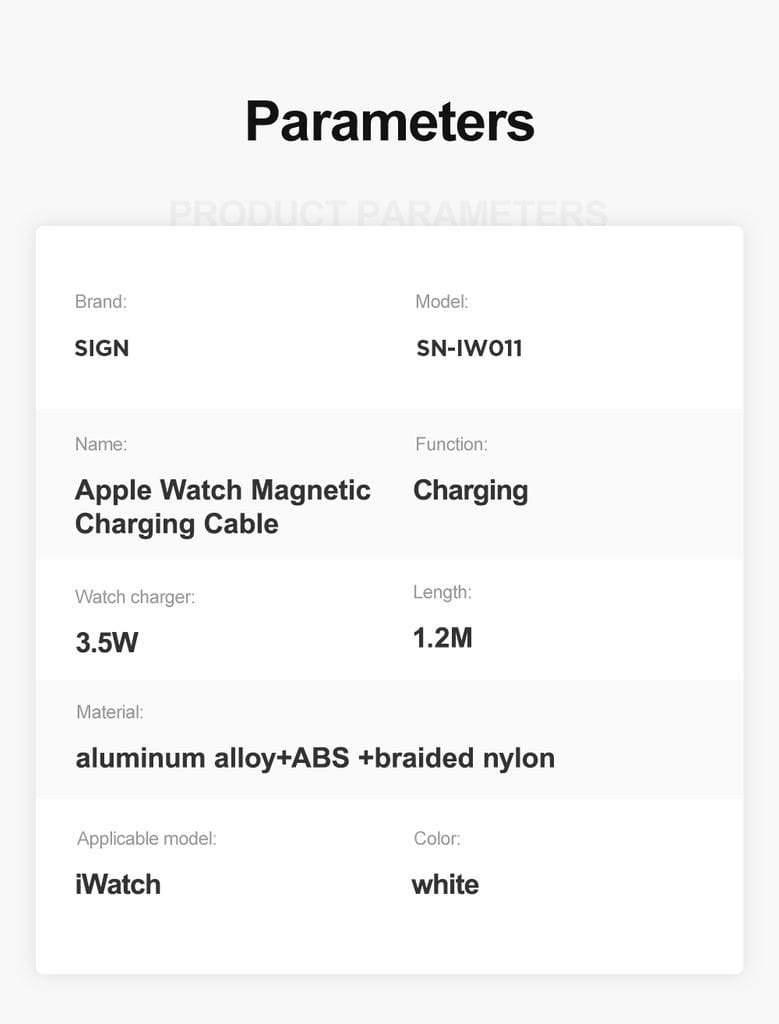Click the Length label
The image size is (779, 1024).
442,592
